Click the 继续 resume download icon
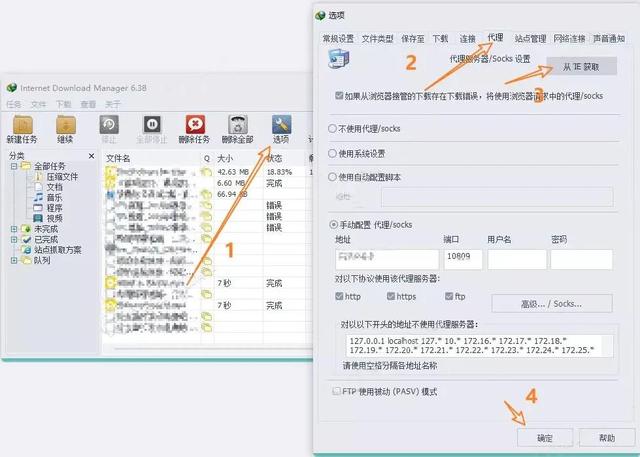 tap(66, 125)
